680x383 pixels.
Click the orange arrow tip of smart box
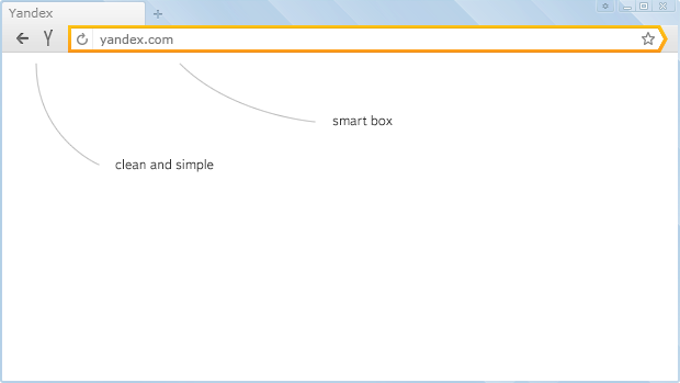tap(663, 39)
